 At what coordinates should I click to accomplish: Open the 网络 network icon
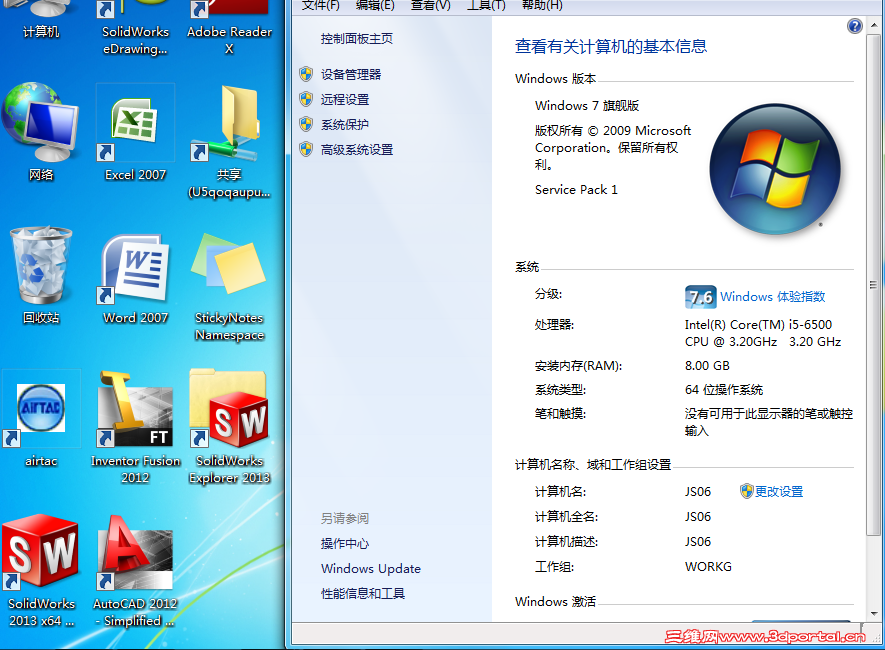(41, 133)
